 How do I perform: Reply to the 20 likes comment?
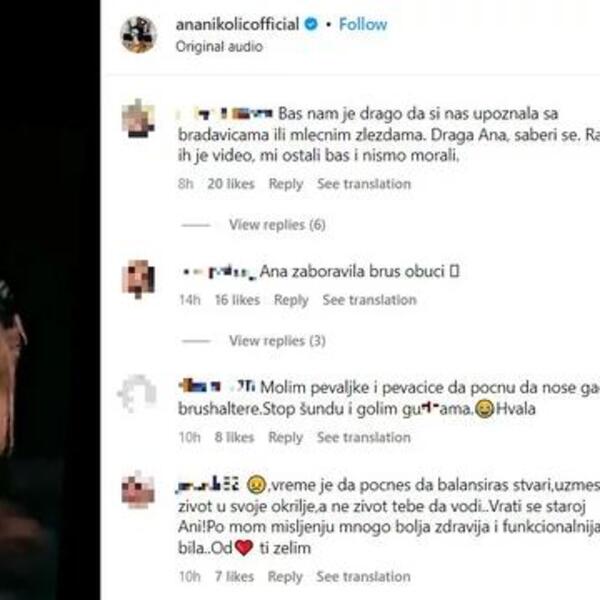tap(286, 184)
